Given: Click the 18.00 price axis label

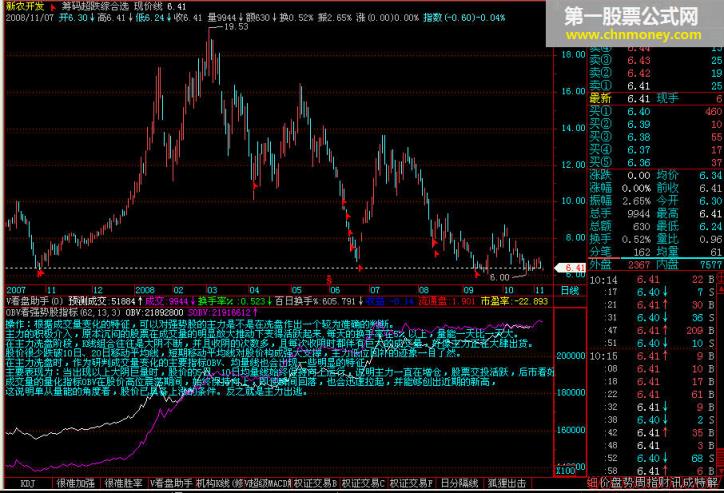Looking at the screenshot, I should click(573, 54).
